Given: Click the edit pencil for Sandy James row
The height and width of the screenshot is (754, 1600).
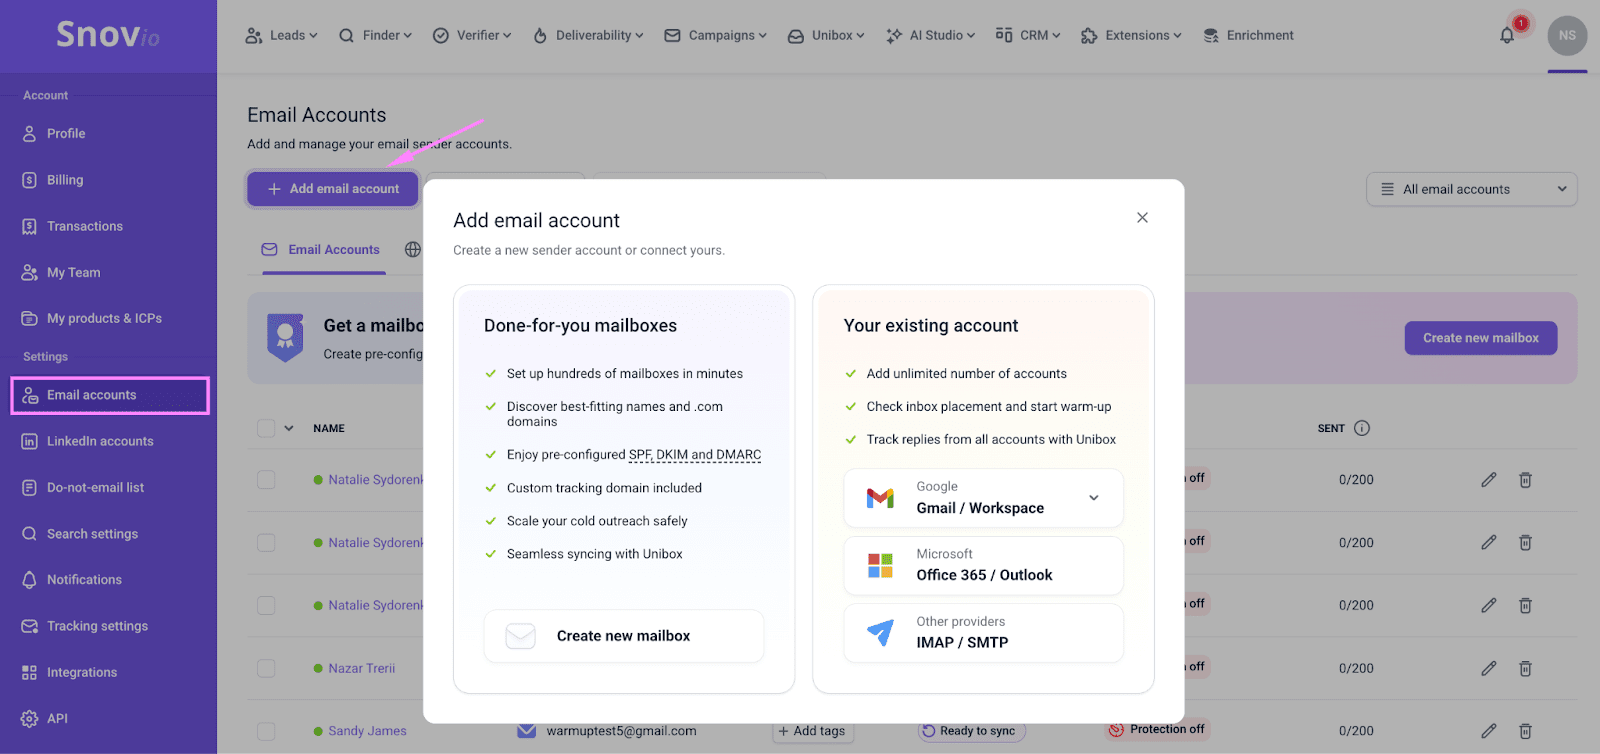Looking at the screenshot, I should click(1489, 731).
